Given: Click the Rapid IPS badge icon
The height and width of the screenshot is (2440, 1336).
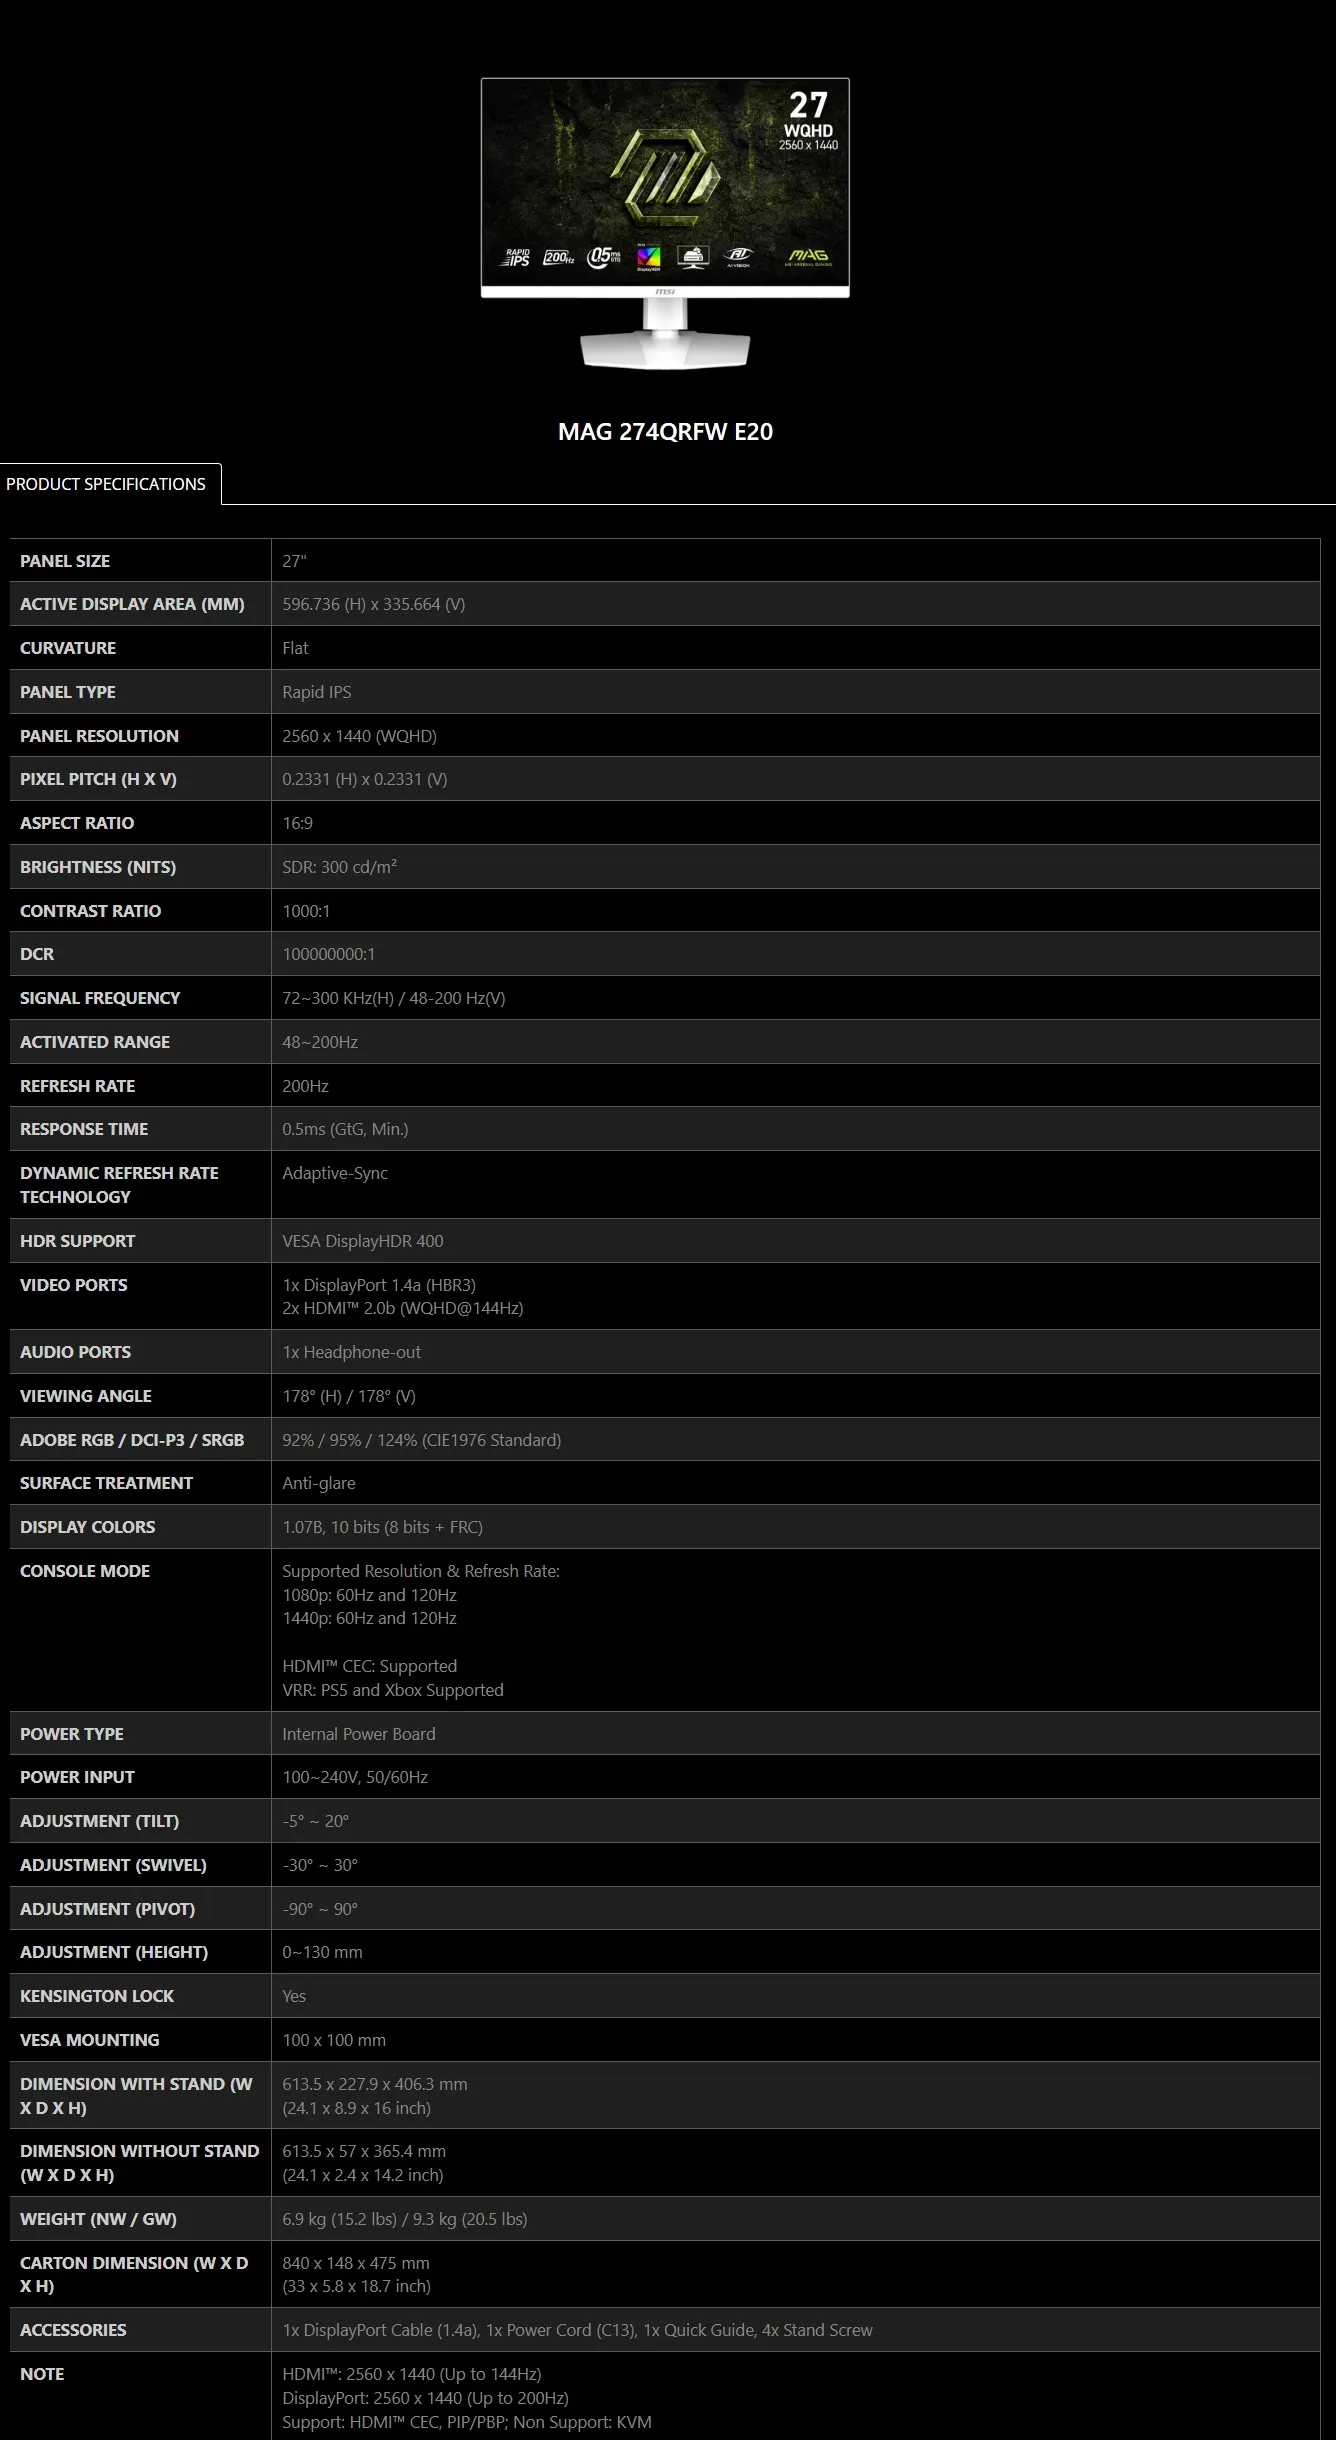Looking at the screenshot, I should click(515, 258).
